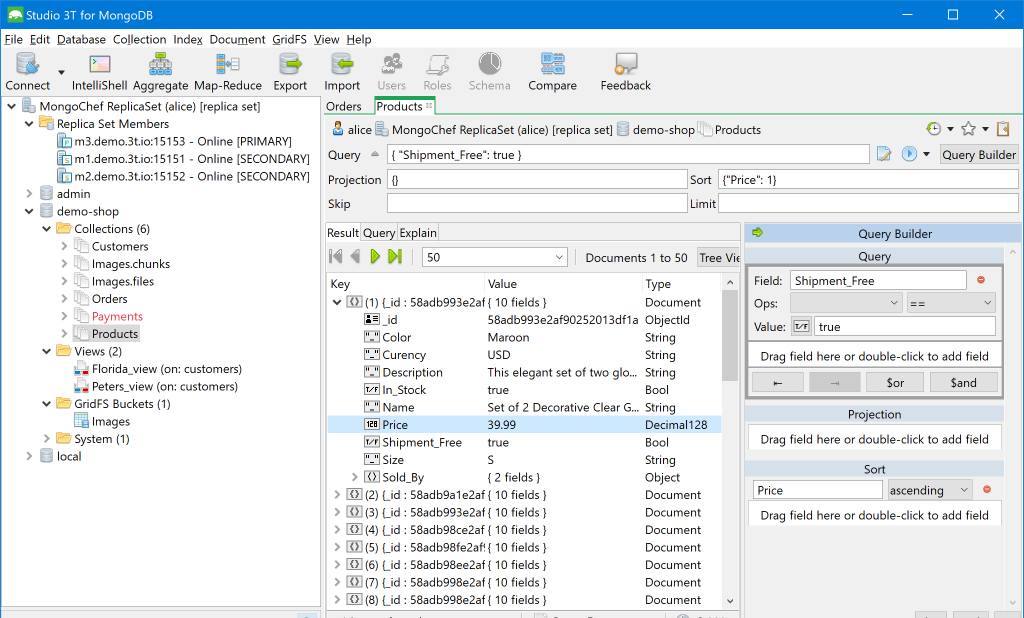The height and width of the screenshot is (618, 1024).
Task: Click the query bar collapse arrow
Action: point(375,154)
